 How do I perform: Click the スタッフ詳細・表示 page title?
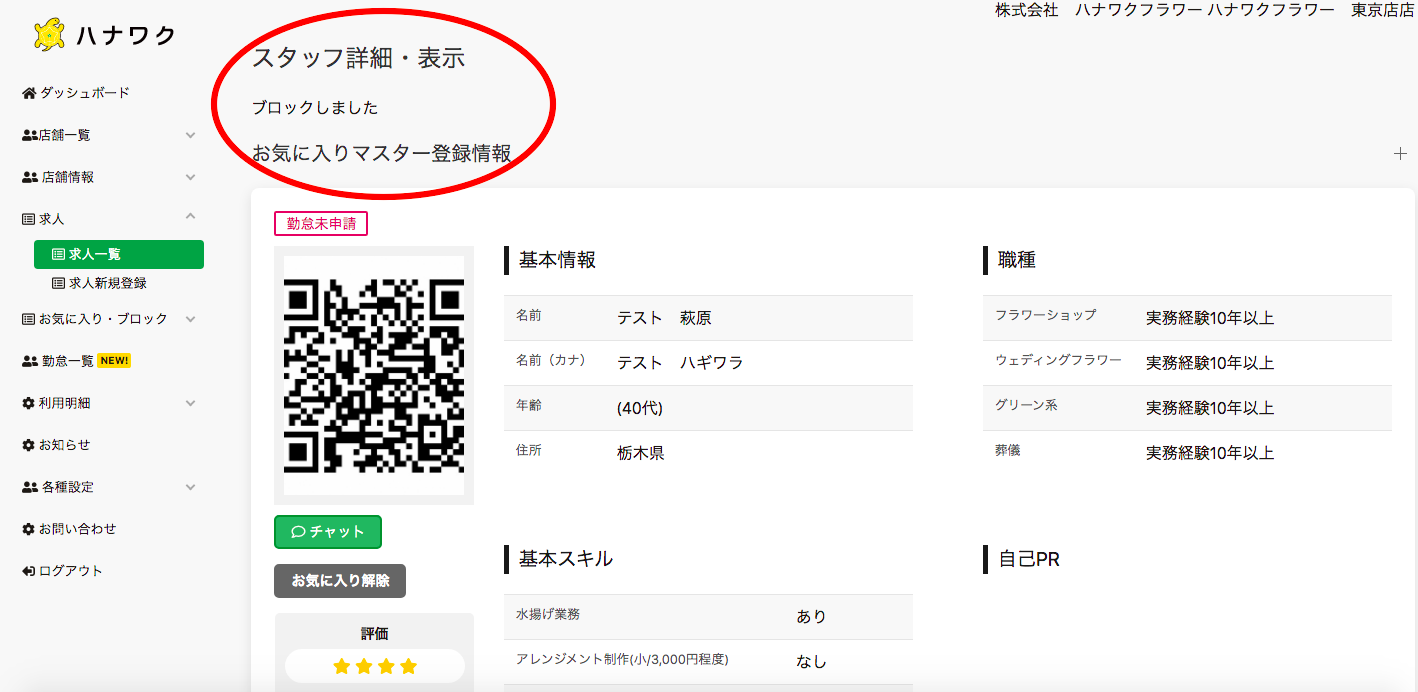(x=358, y=58)
